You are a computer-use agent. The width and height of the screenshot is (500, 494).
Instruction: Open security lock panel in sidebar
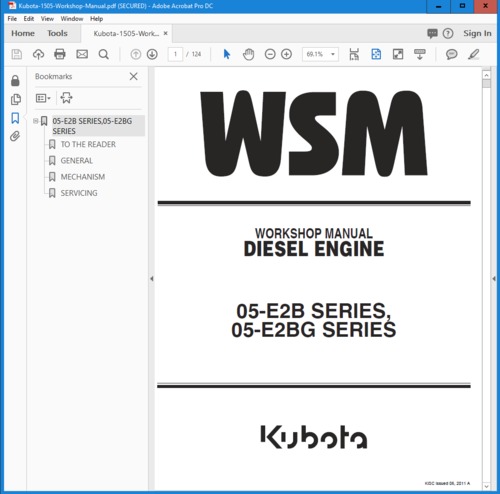15,80
